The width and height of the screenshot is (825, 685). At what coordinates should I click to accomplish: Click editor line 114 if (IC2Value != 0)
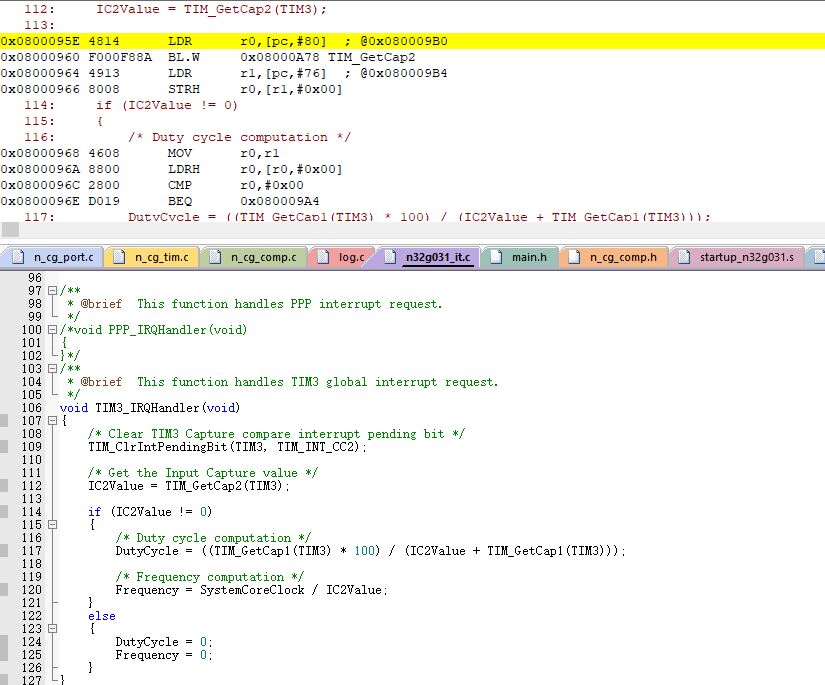point(150,512)
